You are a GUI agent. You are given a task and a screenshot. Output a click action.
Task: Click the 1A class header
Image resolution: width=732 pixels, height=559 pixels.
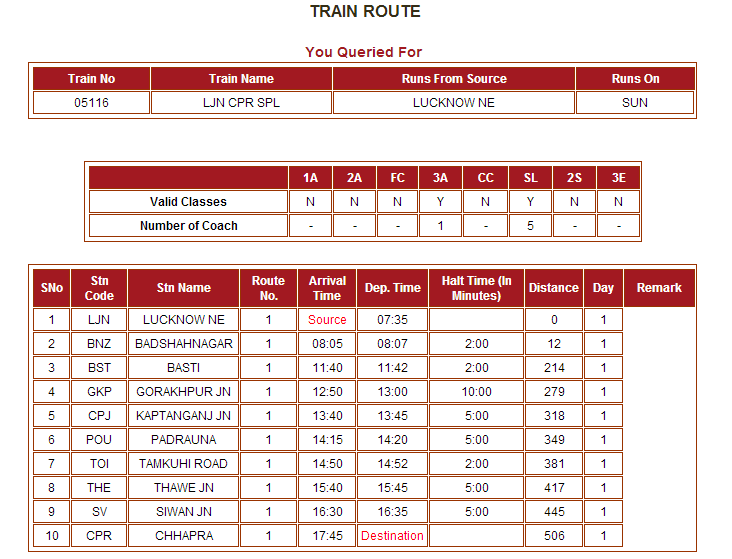click(x=310, y=178)
